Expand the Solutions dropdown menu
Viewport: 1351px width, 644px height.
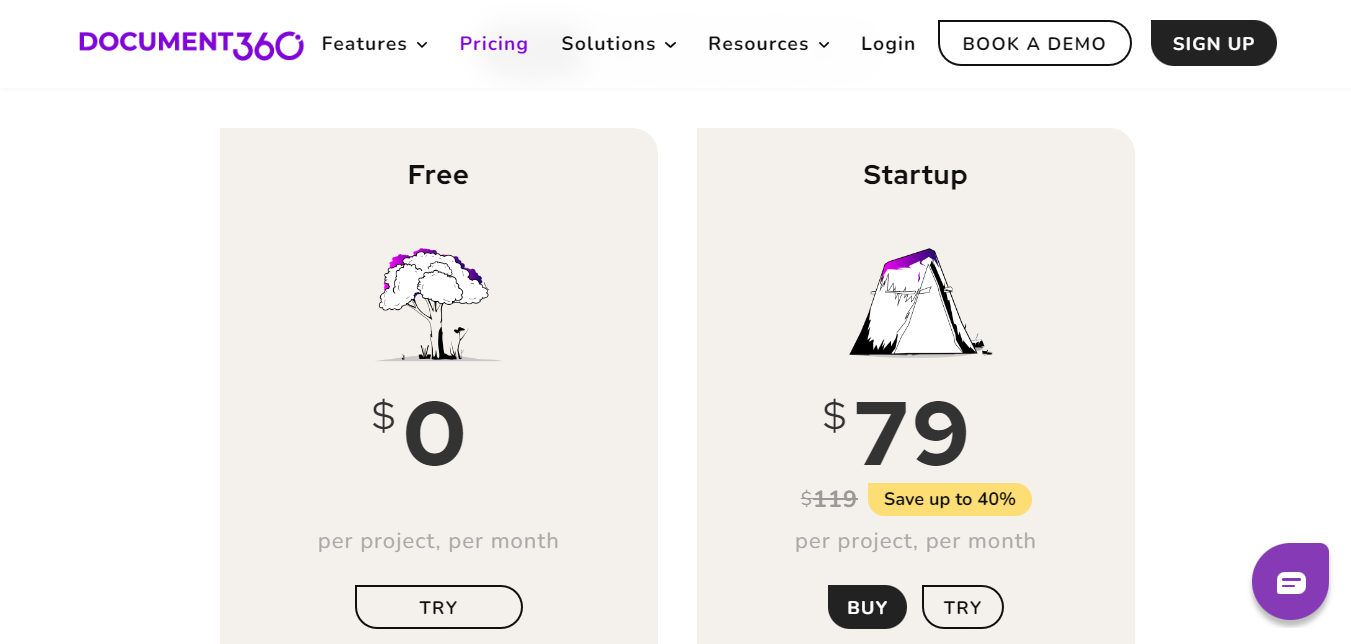(618, 44)
